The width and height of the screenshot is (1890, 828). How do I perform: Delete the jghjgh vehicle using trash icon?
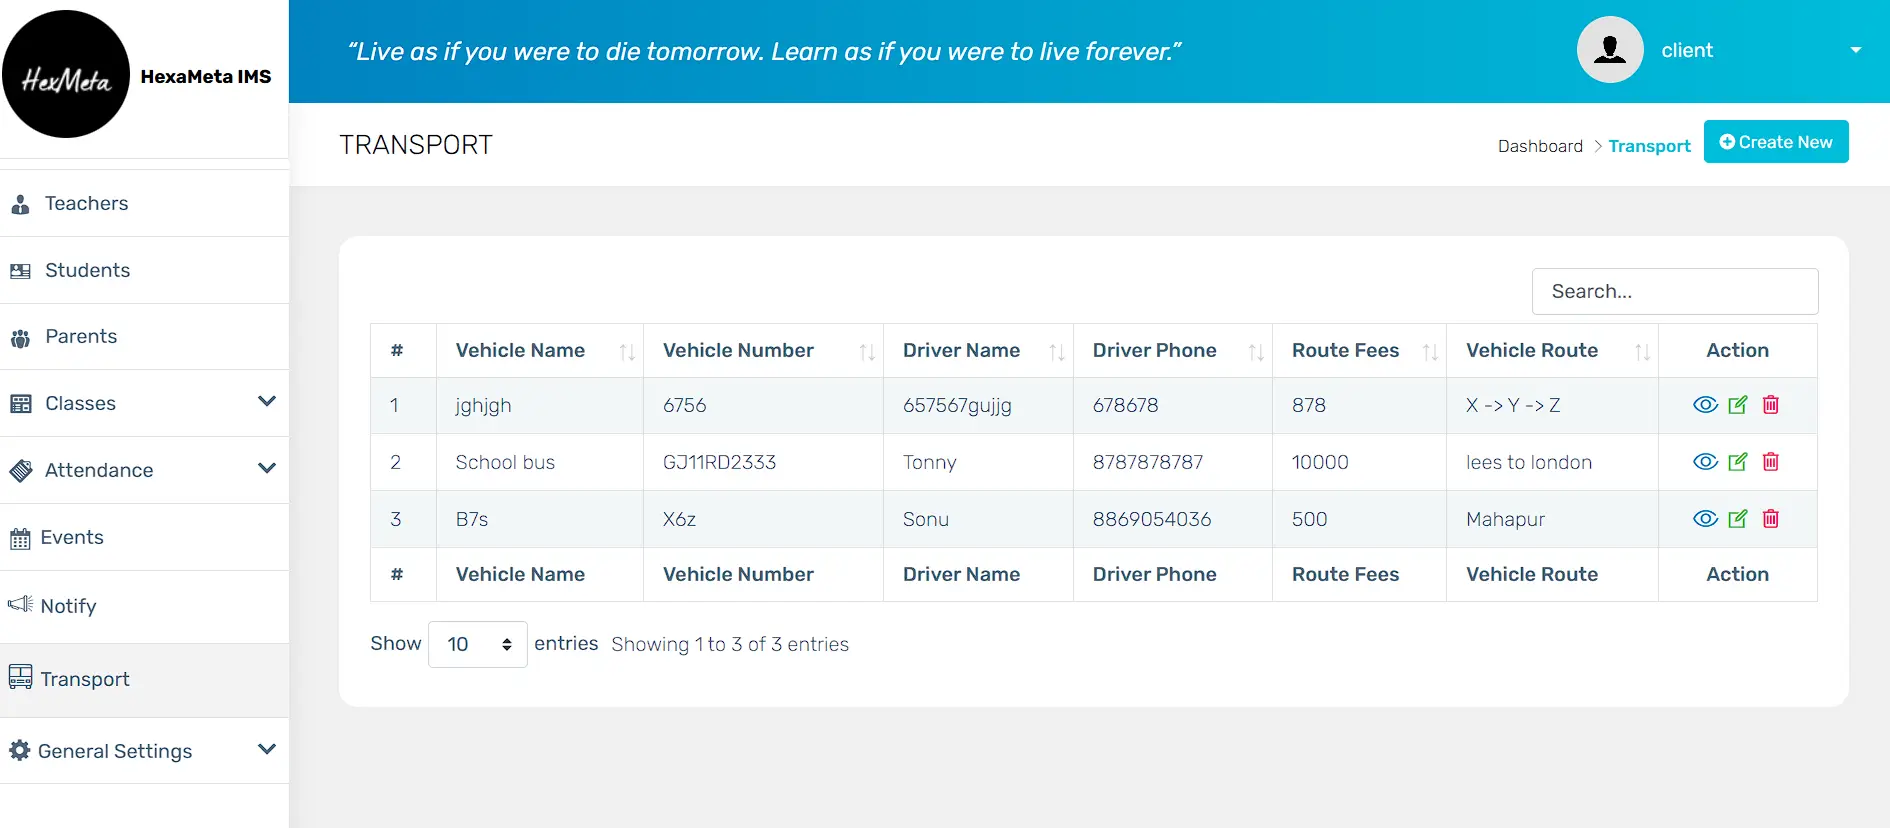point(1770,405)
